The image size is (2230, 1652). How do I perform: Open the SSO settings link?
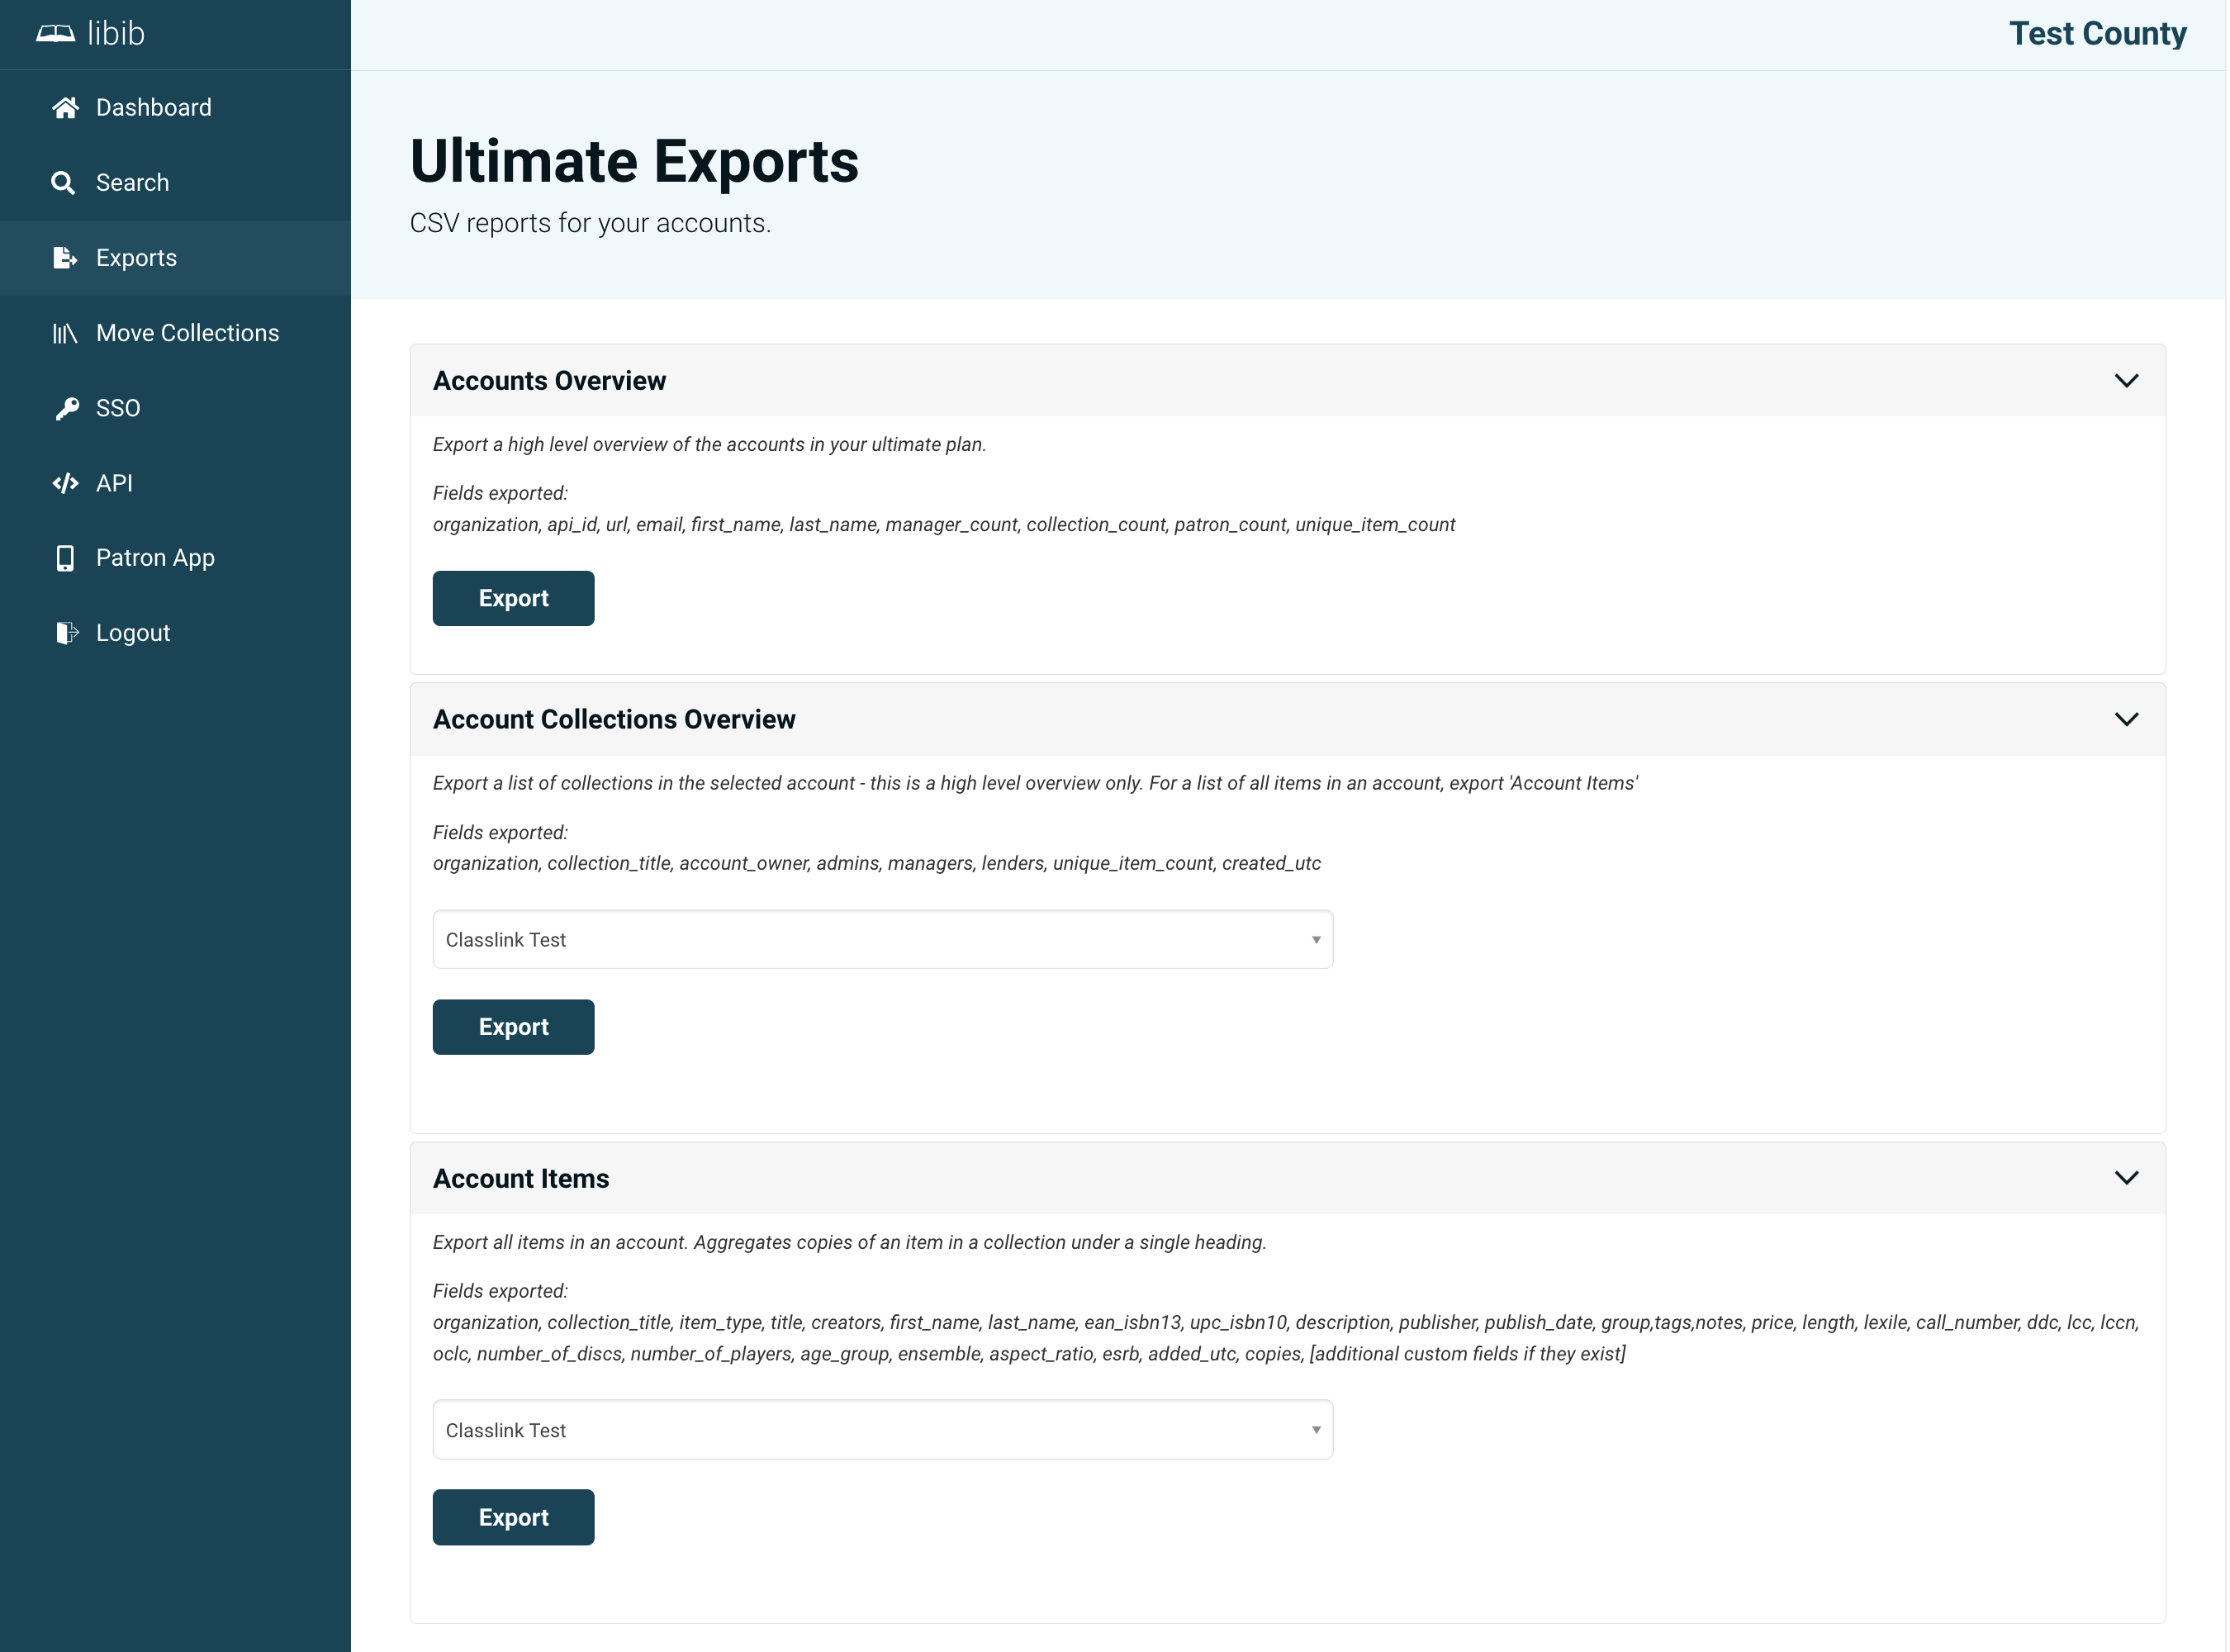click(x=175, y=408)
